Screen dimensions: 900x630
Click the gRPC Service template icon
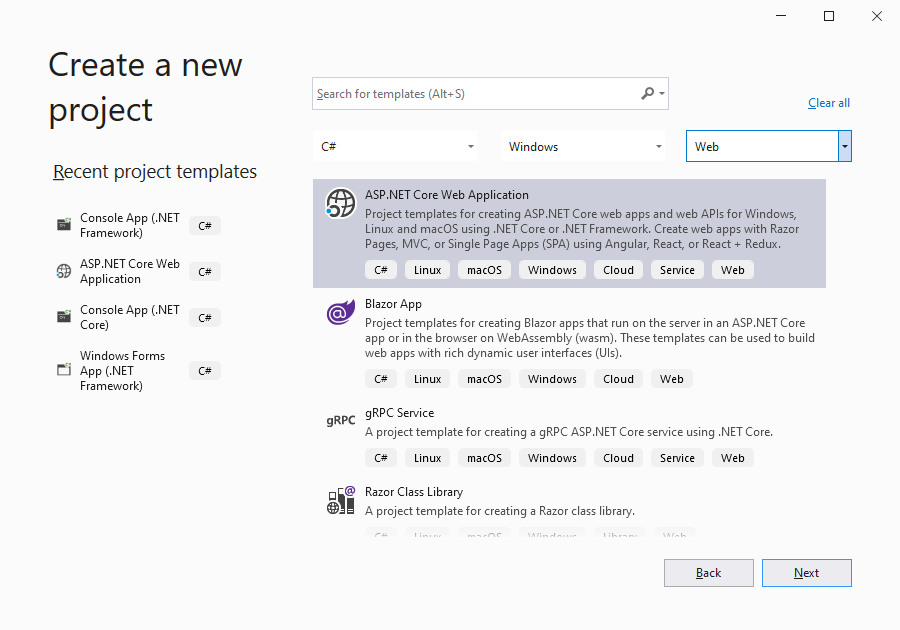click(x=341, y=421)
